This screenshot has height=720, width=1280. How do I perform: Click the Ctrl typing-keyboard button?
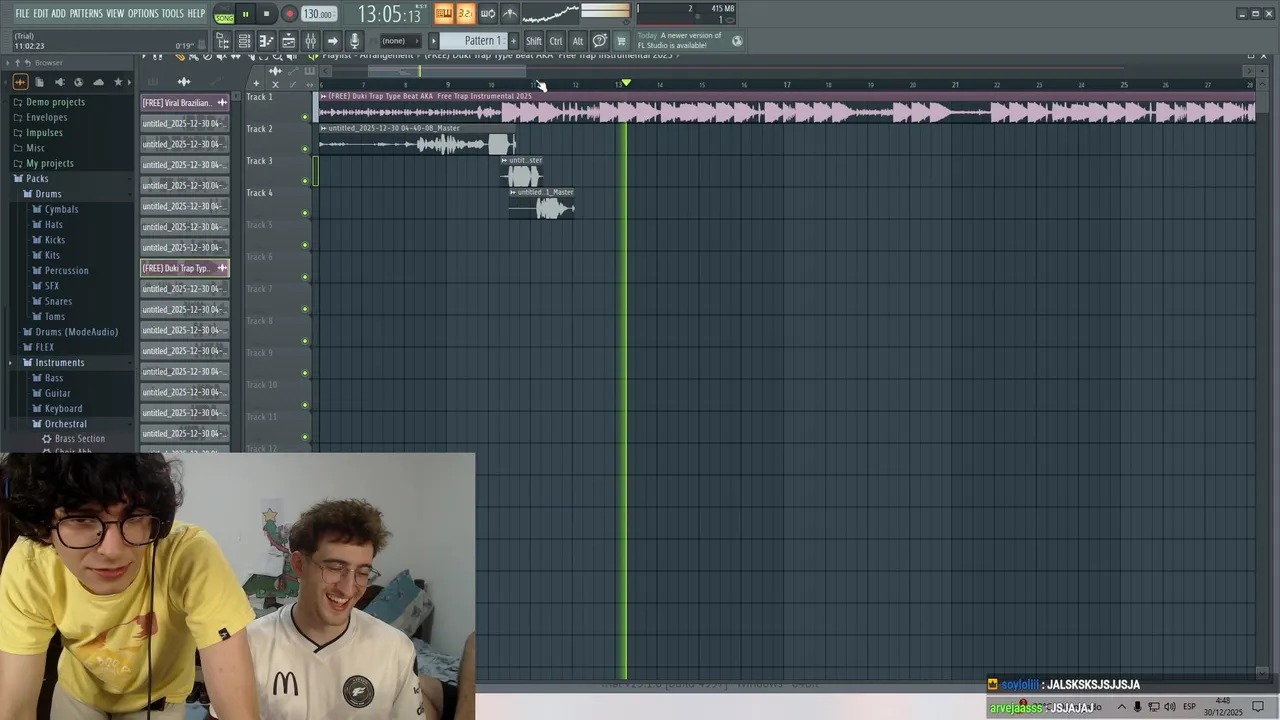pyautogui.click(x=556, y=41)
